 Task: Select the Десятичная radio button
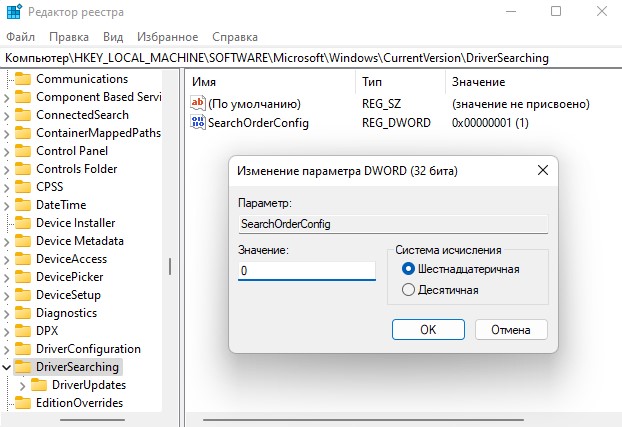(408, 290)
